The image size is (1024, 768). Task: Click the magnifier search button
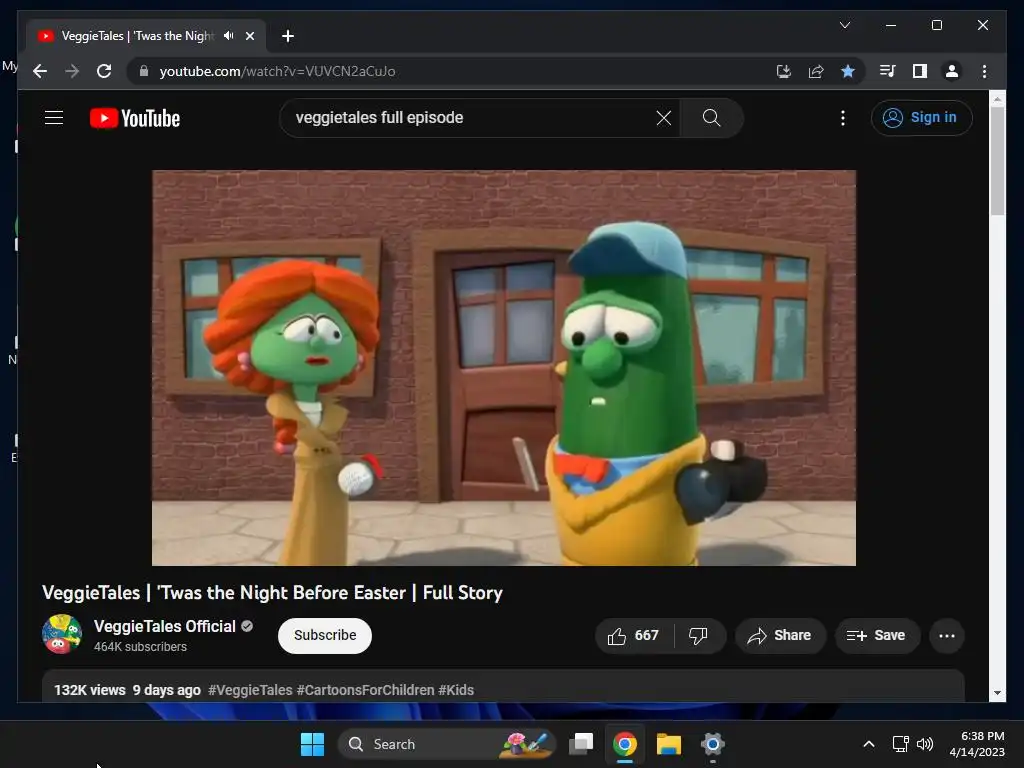[x=711, y=118]
